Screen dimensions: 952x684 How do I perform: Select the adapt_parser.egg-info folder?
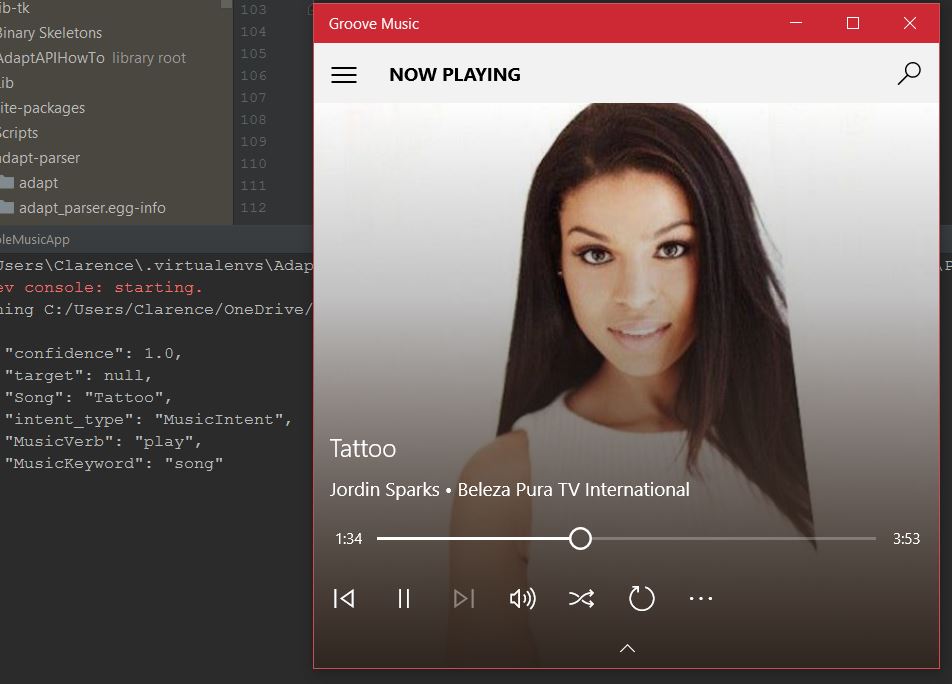(91, 208)
